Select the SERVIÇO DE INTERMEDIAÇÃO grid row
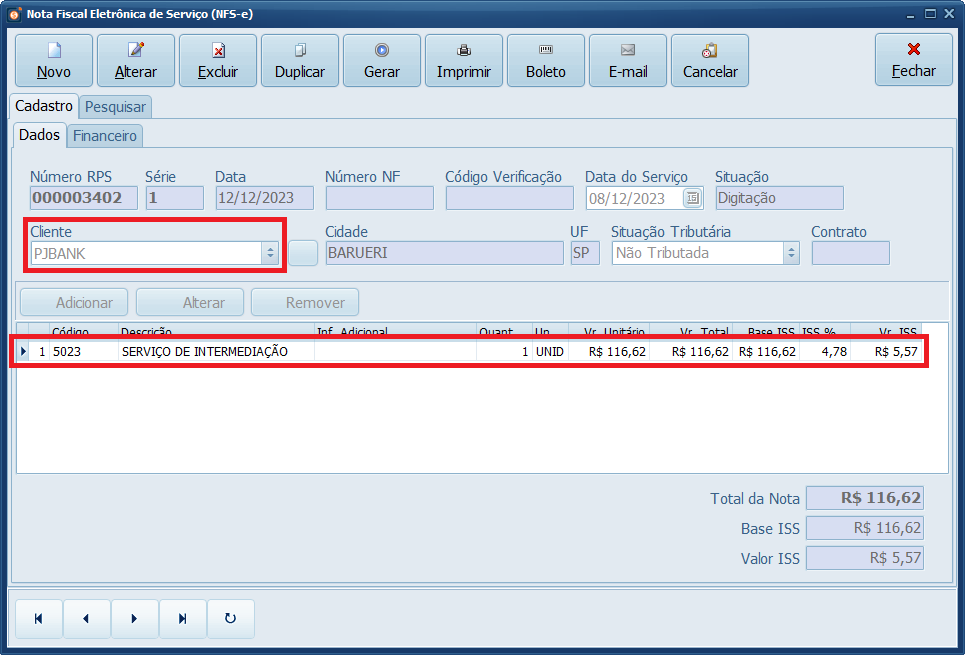Viewport: 965px width, 655px height. [300, 351]
